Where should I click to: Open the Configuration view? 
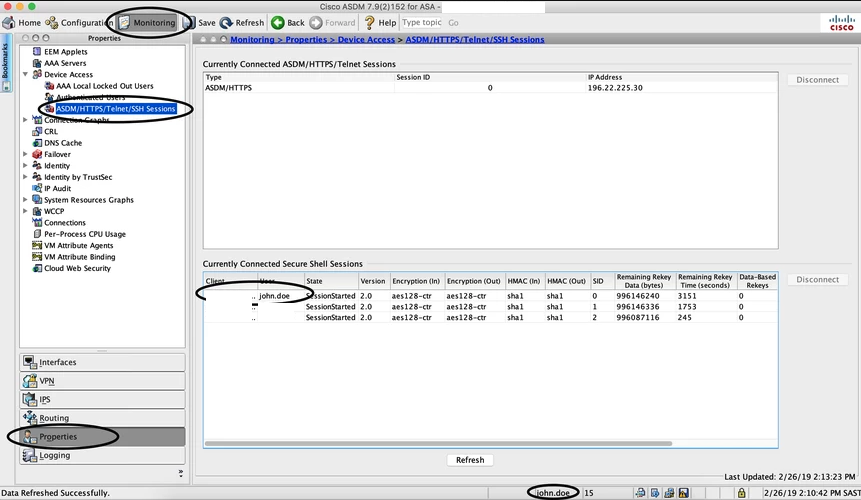tap(79, 23)
